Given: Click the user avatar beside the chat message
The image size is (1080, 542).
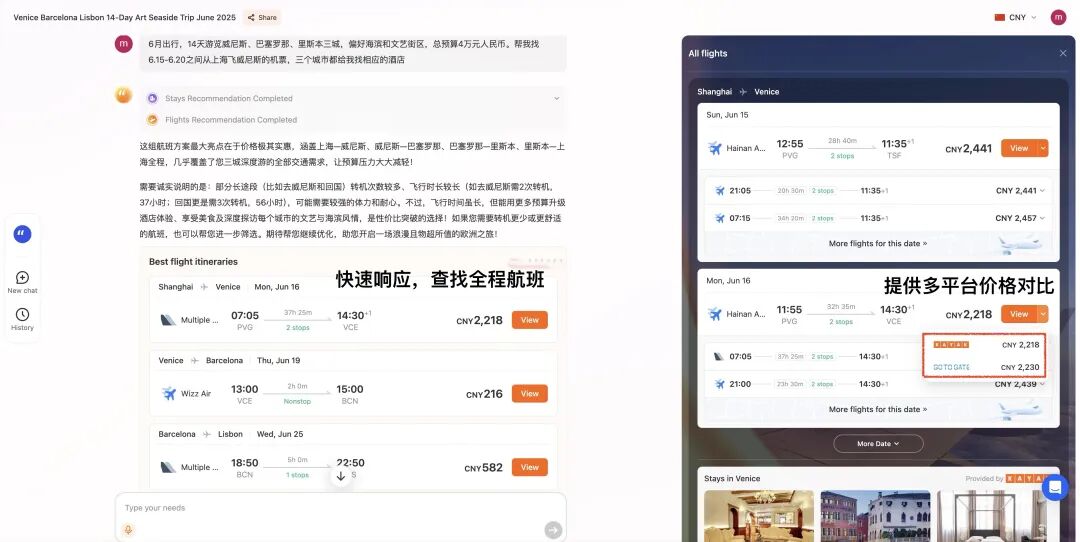Looking at the screenshot, I should (x=123, y=44).
